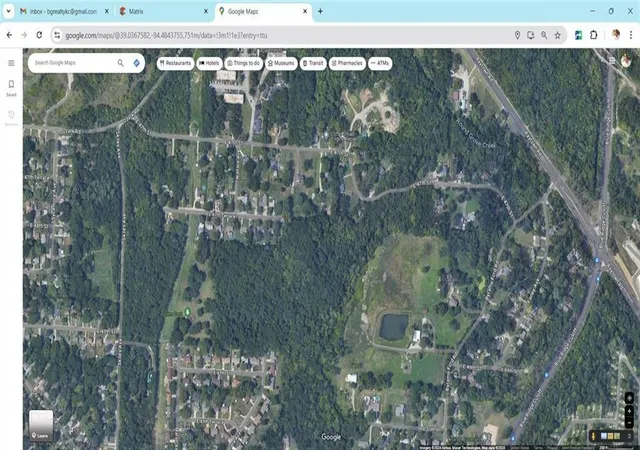The height and width of the screenshot is (450, 640).
Task: Click the green park marker on the map
Action: pyautogui.click(x=187, y=312)
